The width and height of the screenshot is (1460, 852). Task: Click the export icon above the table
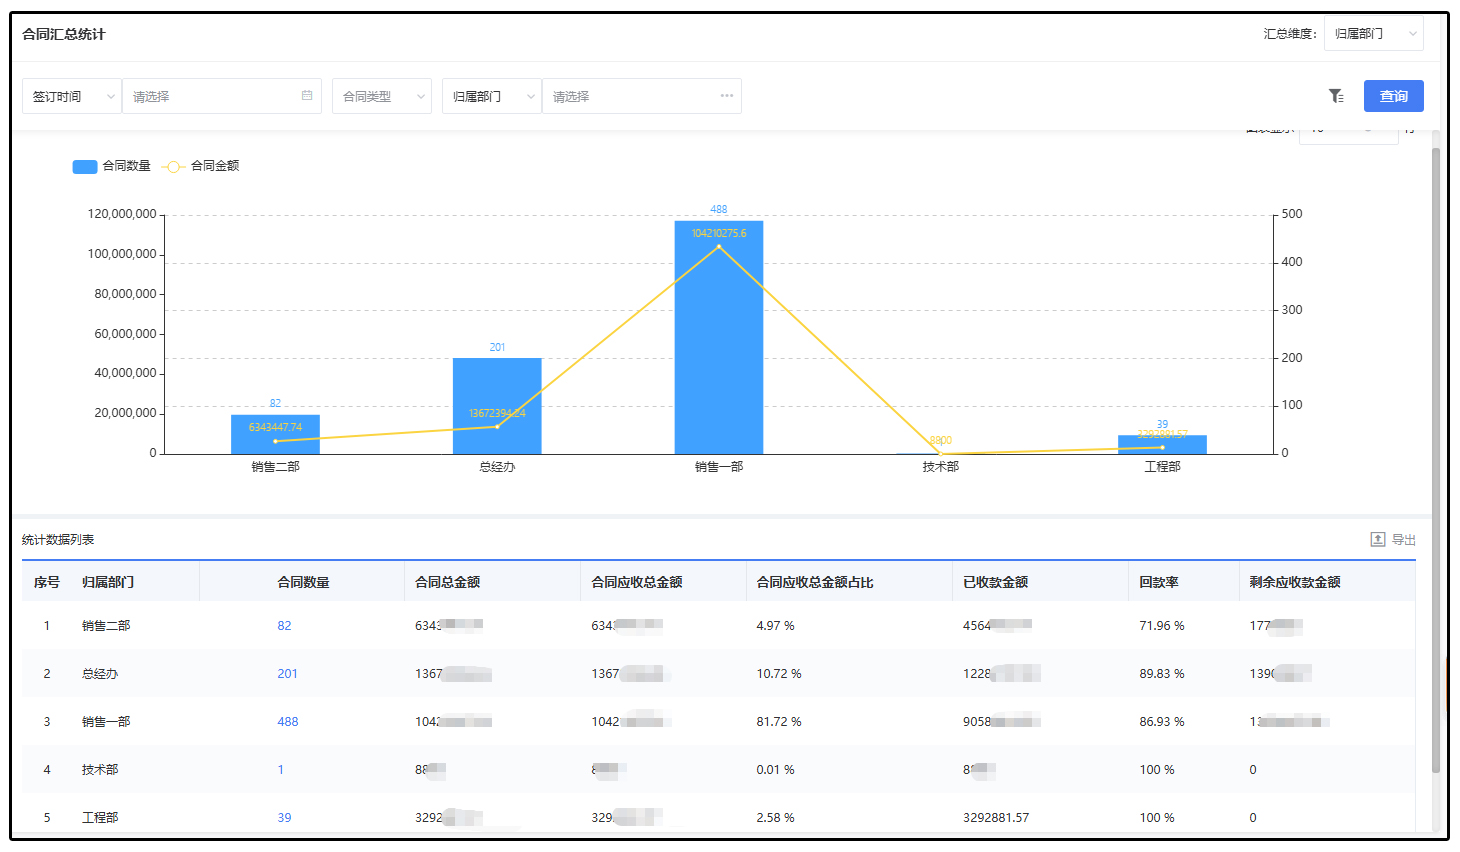point(1377,540)
